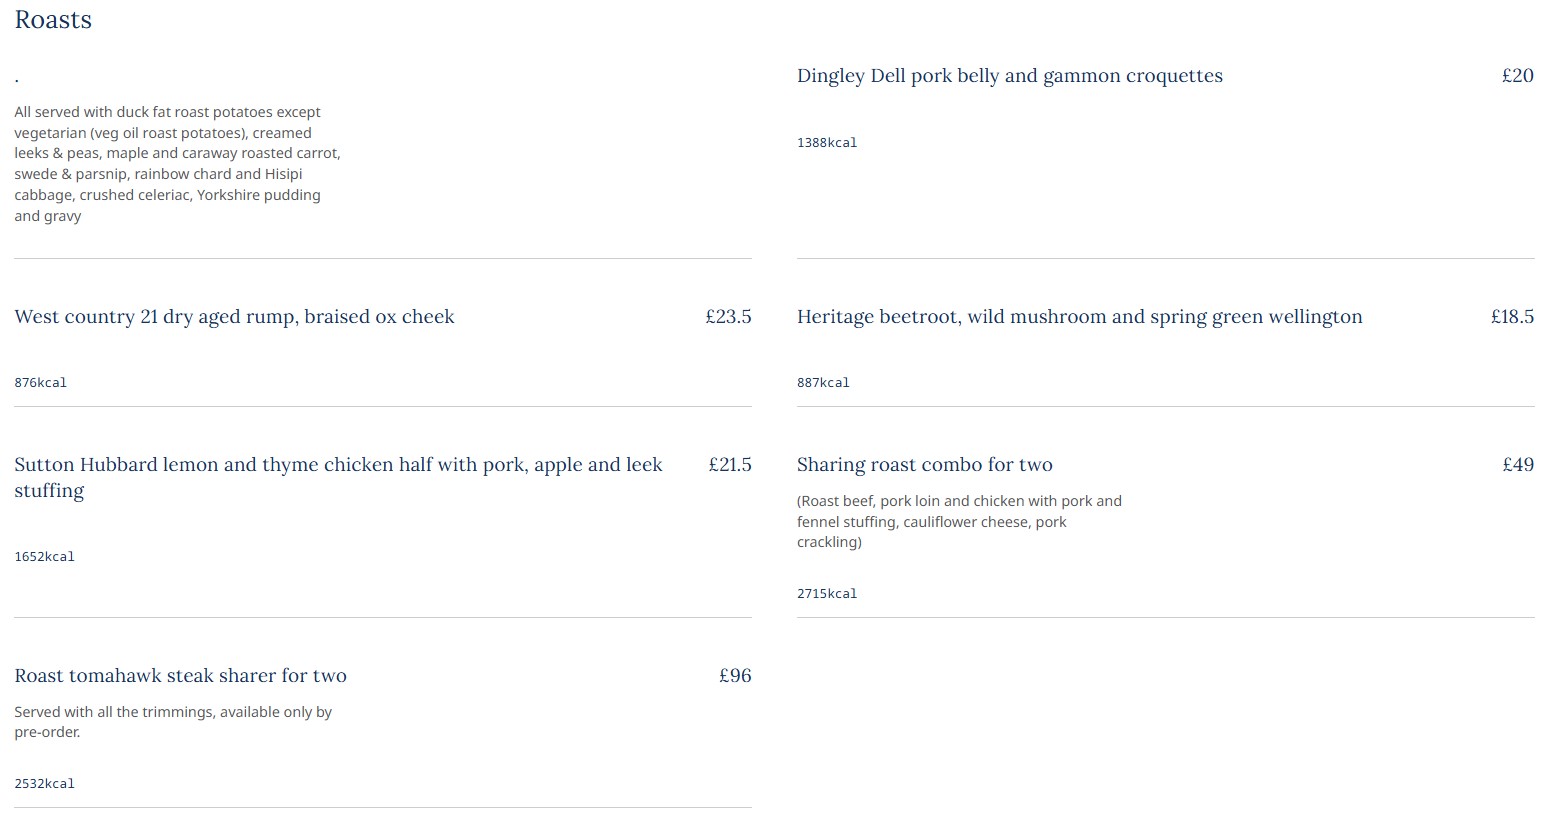Viewport: 1559px width, 819px height.
Task: Click the £49 sharing combo price
Action: [1517, 465]
